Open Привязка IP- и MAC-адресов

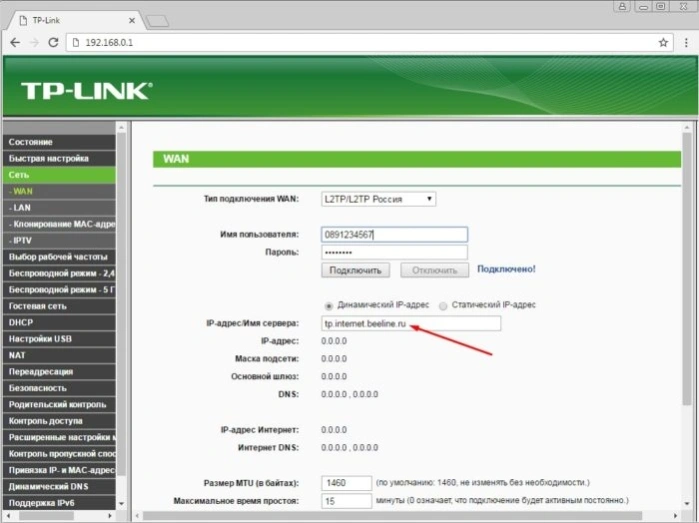point(59,470)
